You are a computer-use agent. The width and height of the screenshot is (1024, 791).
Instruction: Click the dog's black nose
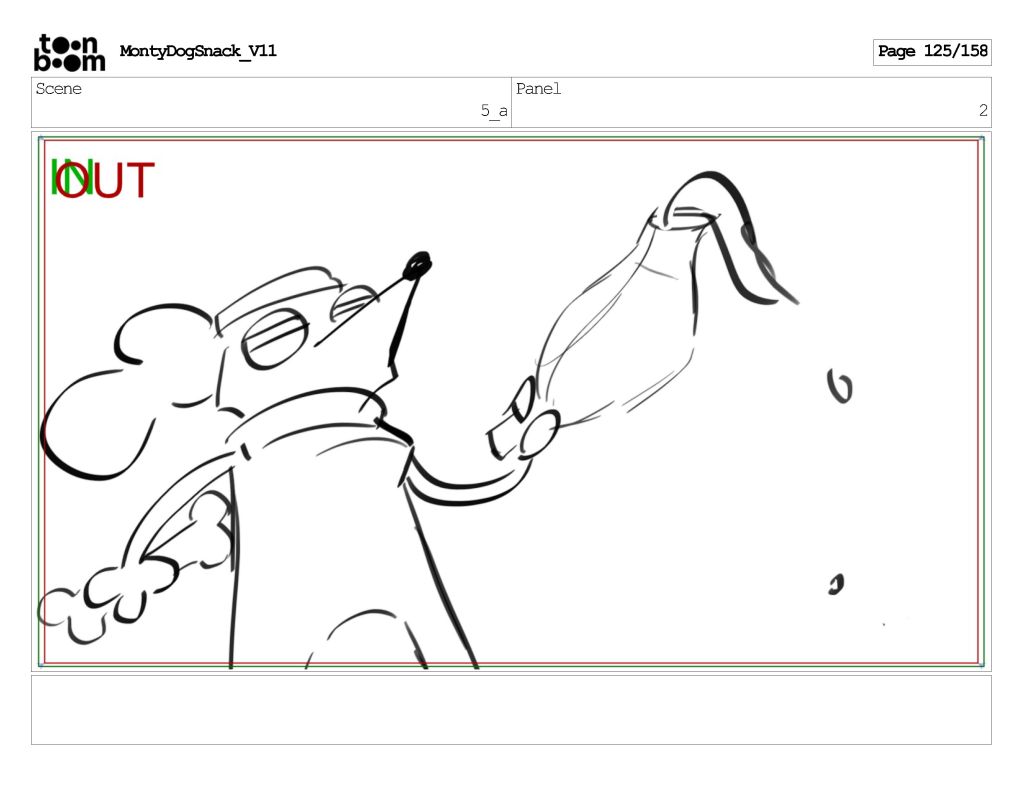pos(417,266)
